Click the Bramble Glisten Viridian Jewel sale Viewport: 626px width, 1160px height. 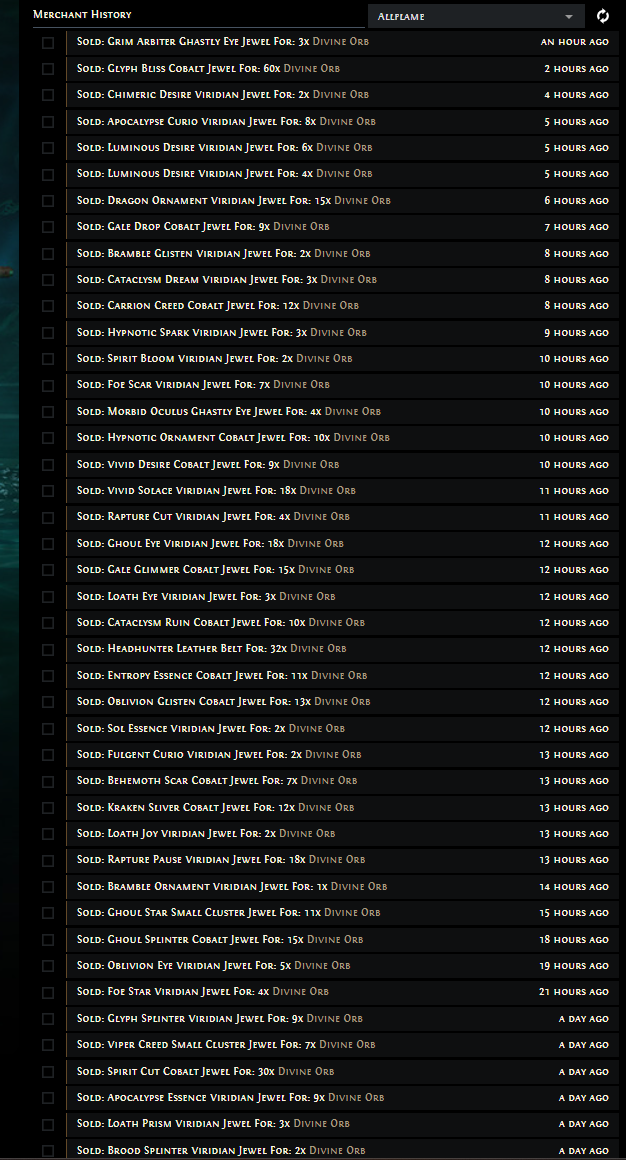343,254
